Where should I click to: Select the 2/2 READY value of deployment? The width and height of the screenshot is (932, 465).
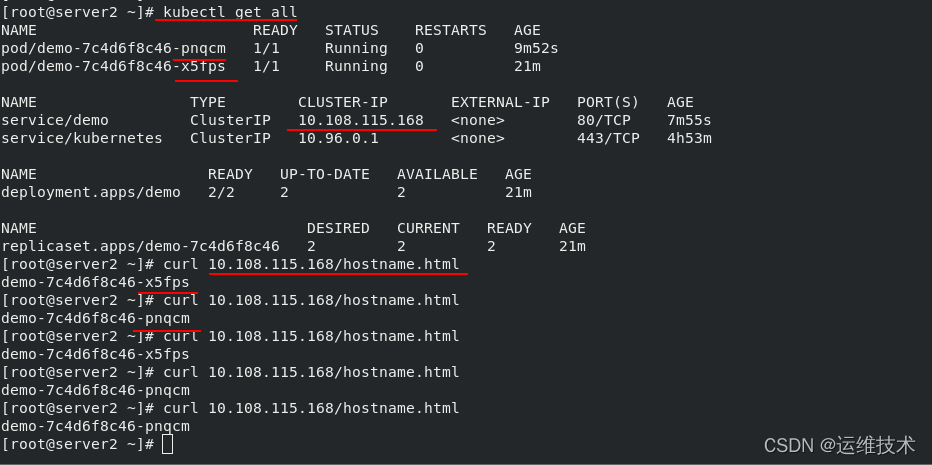pyautogui.click(x=221, y=192)
